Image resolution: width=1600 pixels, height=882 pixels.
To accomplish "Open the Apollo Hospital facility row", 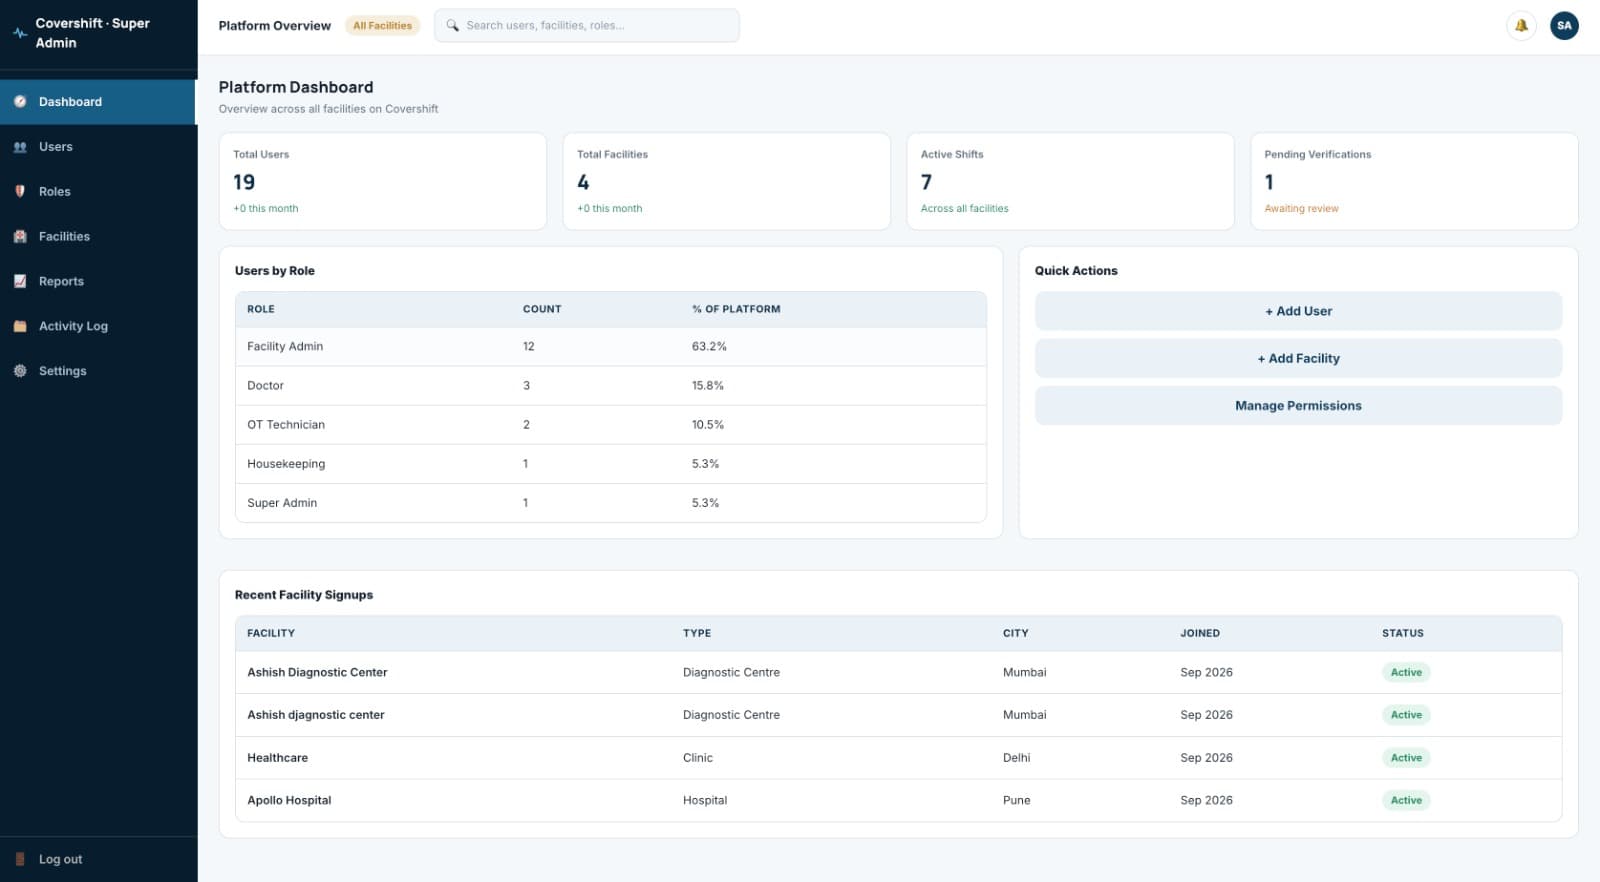I will (x=898, y=800).
